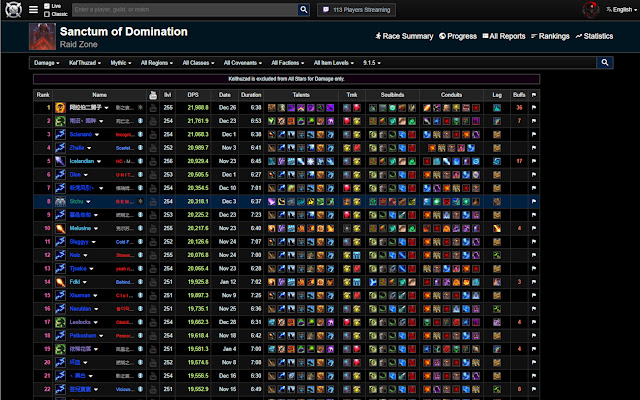640x400 pixels.
Task: Open the Mythic difficulty dropdown
Action: tap(121, 63)
